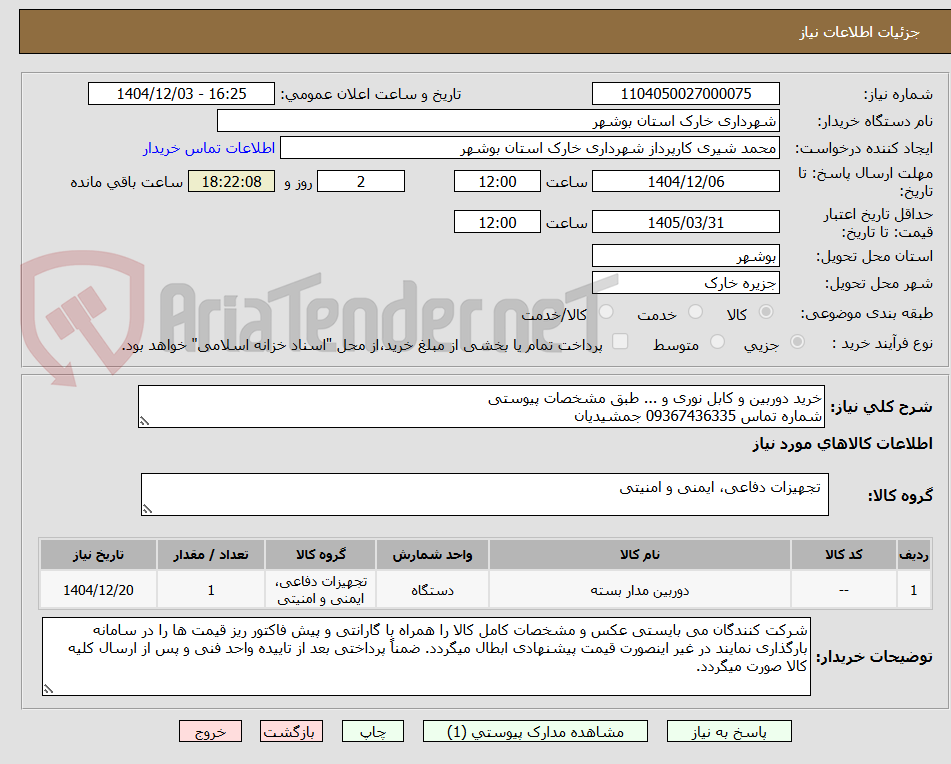Click the شماره نیاز number field
Screen dimensions: 951x764
coord(685,94)
